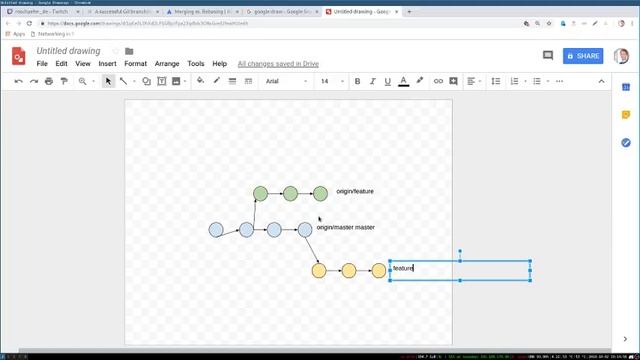Open the Insert menu

click(x=107, y=64)
